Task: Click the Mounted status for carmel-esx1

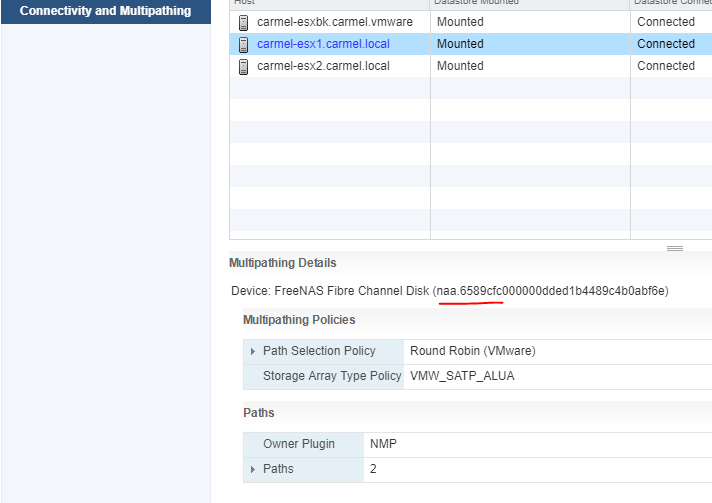Action: point(460,44)
